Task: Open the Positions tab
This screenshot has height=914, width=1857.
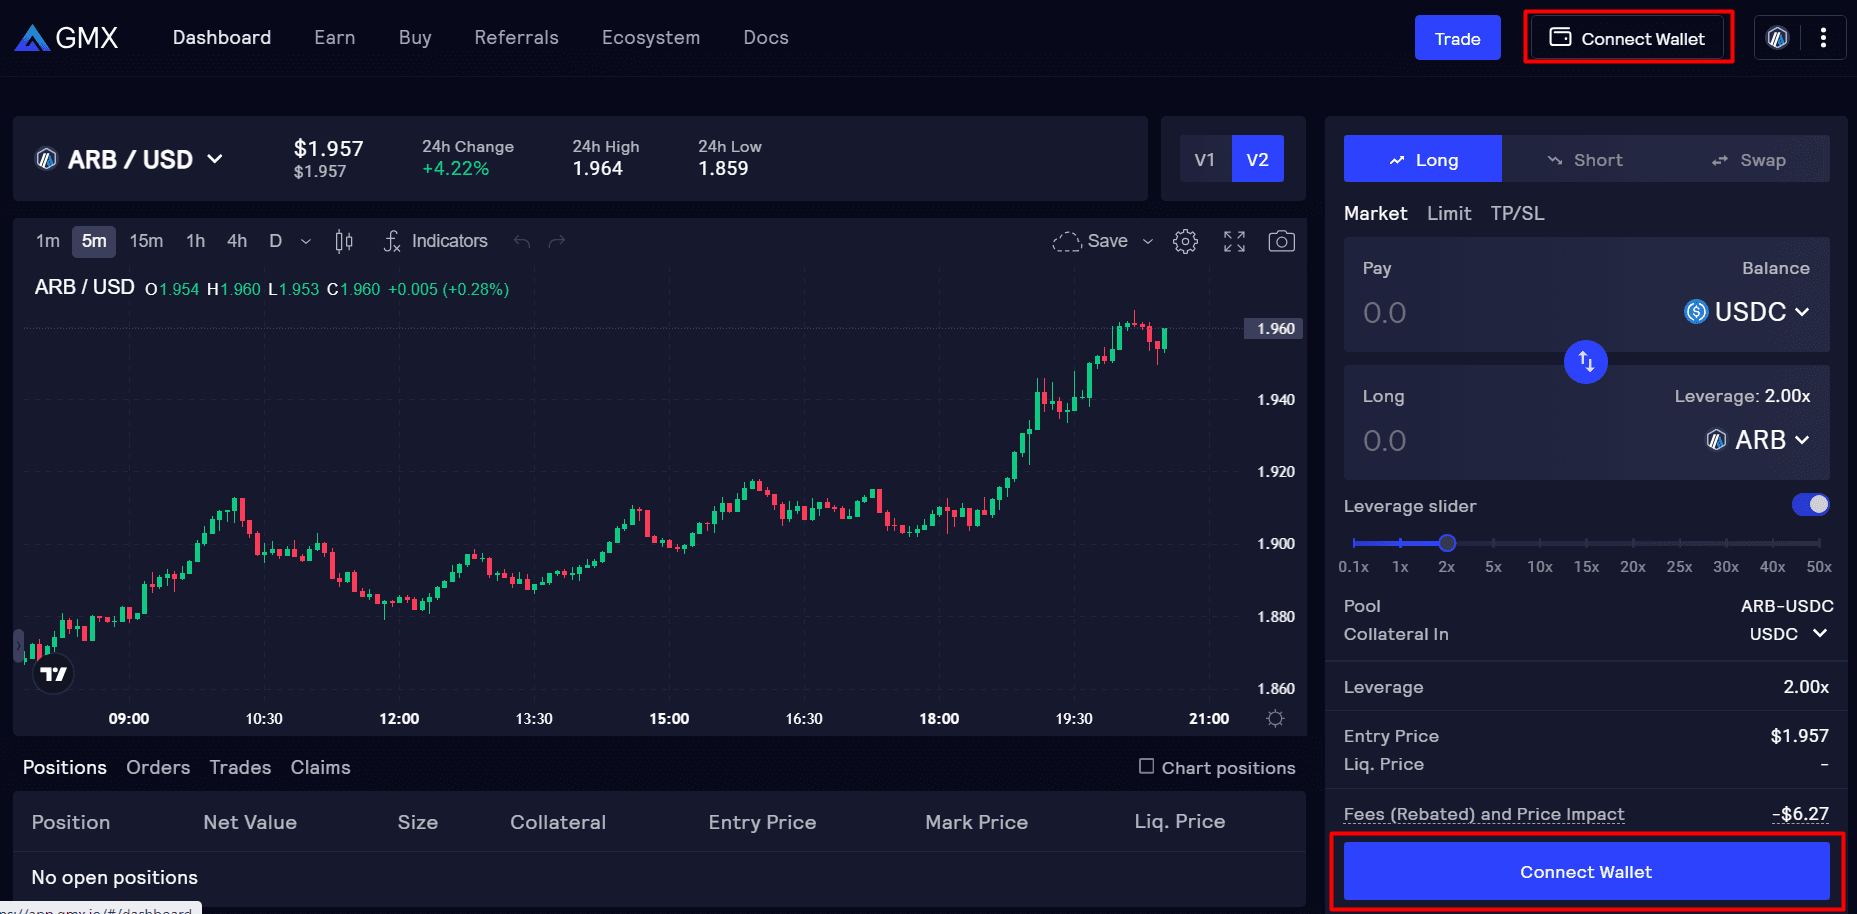Action: [x=65, y=767]
